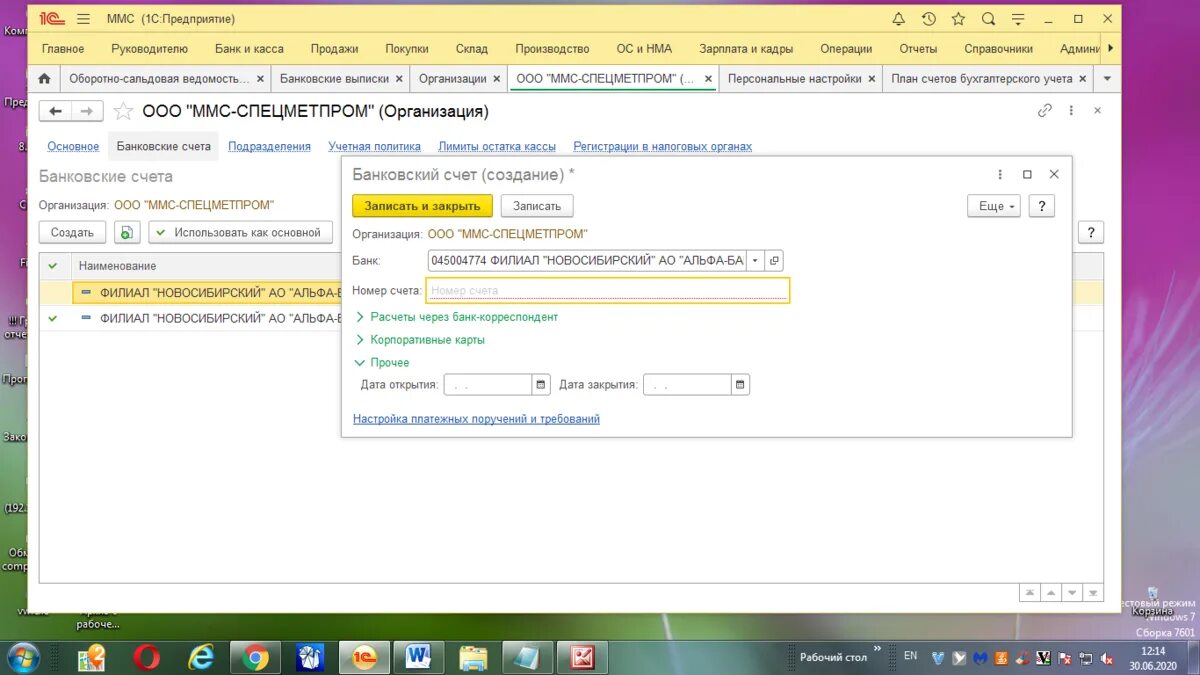The width and height of the screenshot is (1200, 675).
Task: Open favorites star icon in title bar
Action: tap(958, 19)
